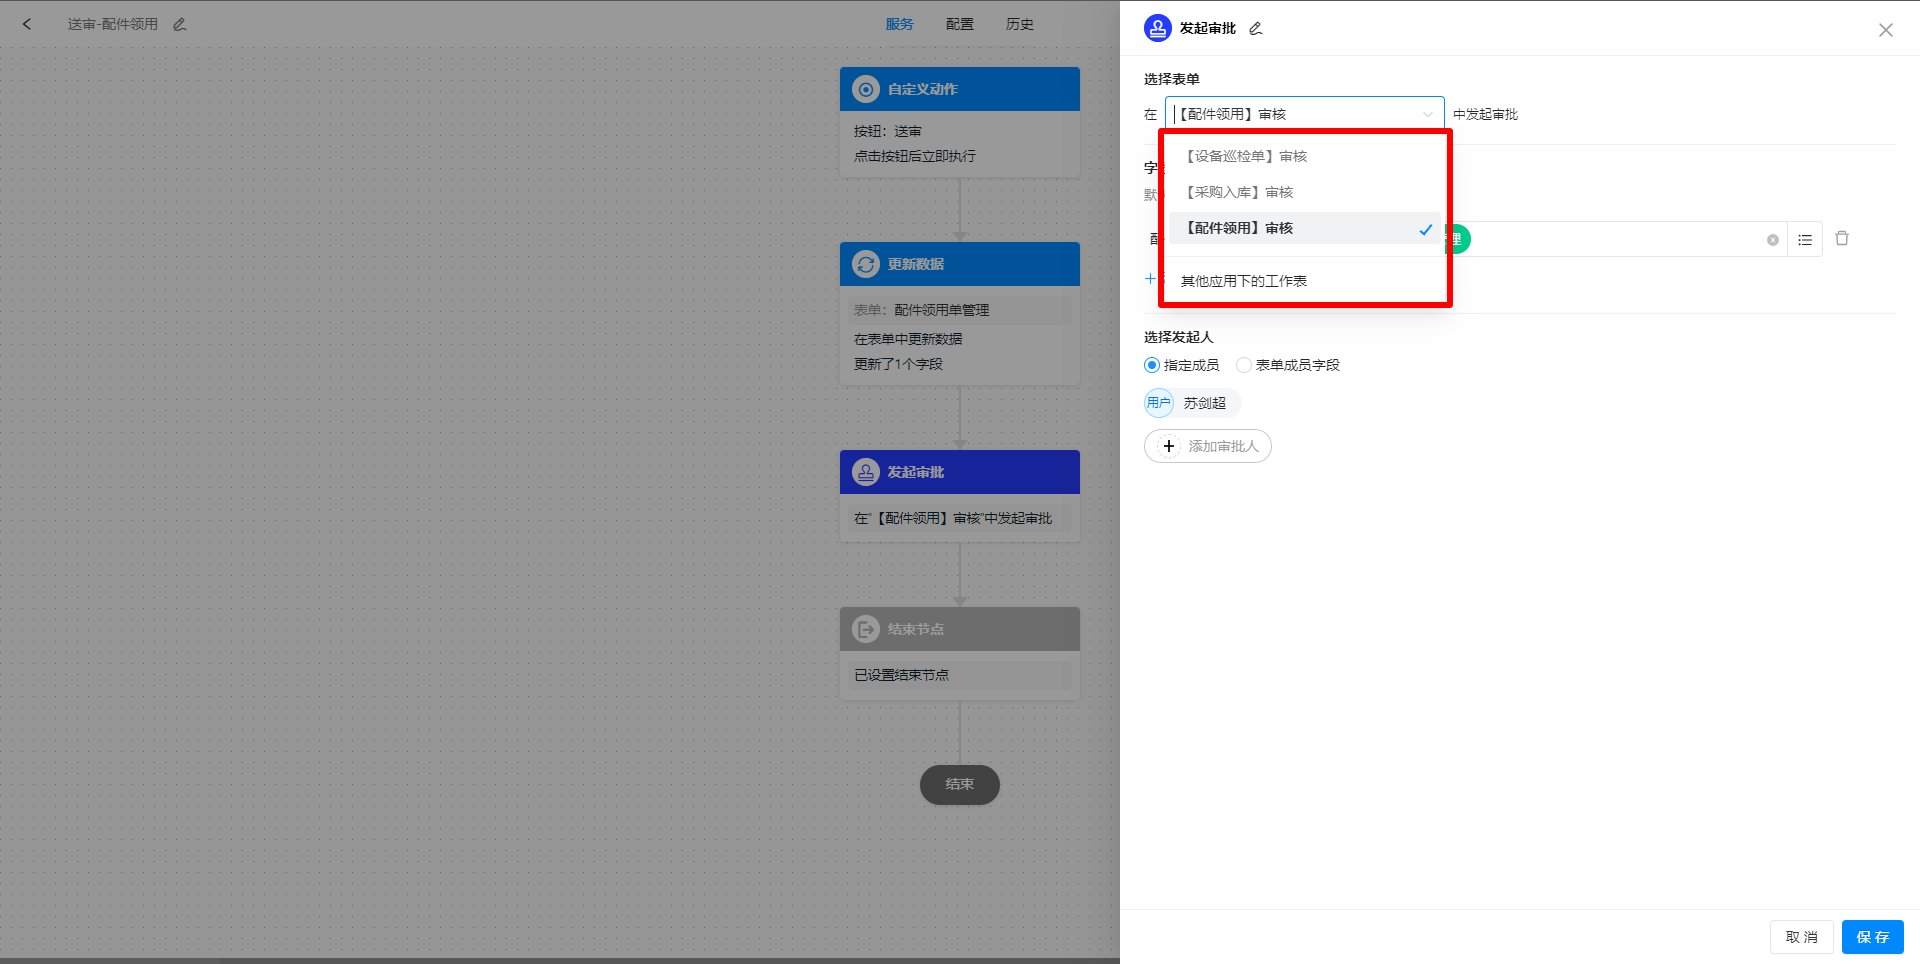1920x964 pixels.
Task: Click the rename pencil beside 发起审批 title
Action: click(x=1256, y=29)
